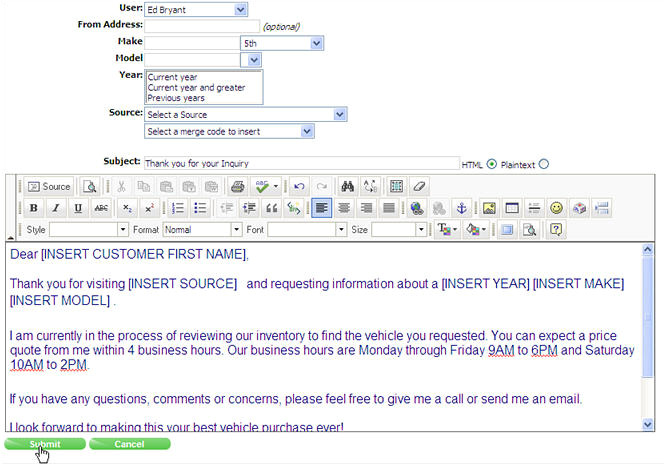665x465 pixels.
Task: Open the 5th dropdown beside Make
Action: (282, 43)
